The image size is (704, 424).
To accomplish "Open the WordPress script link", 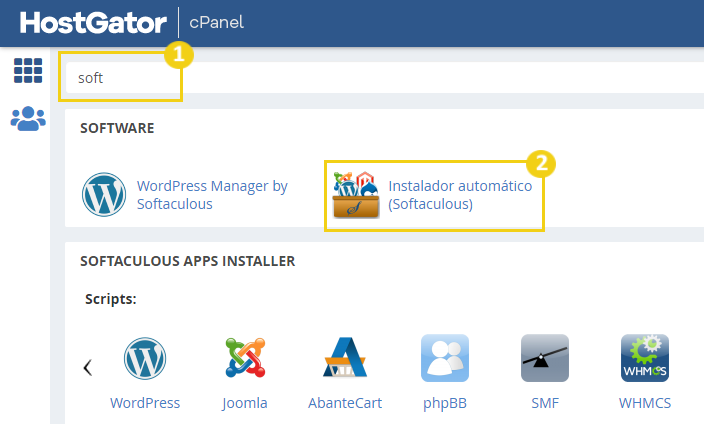I will click(145, 403).
